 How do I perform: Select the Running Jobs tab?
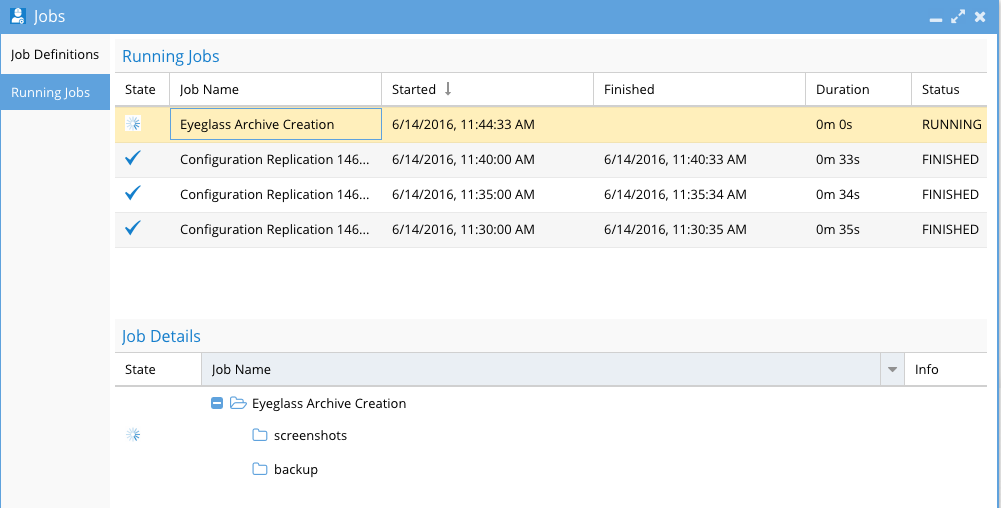(x=55, y=93)
